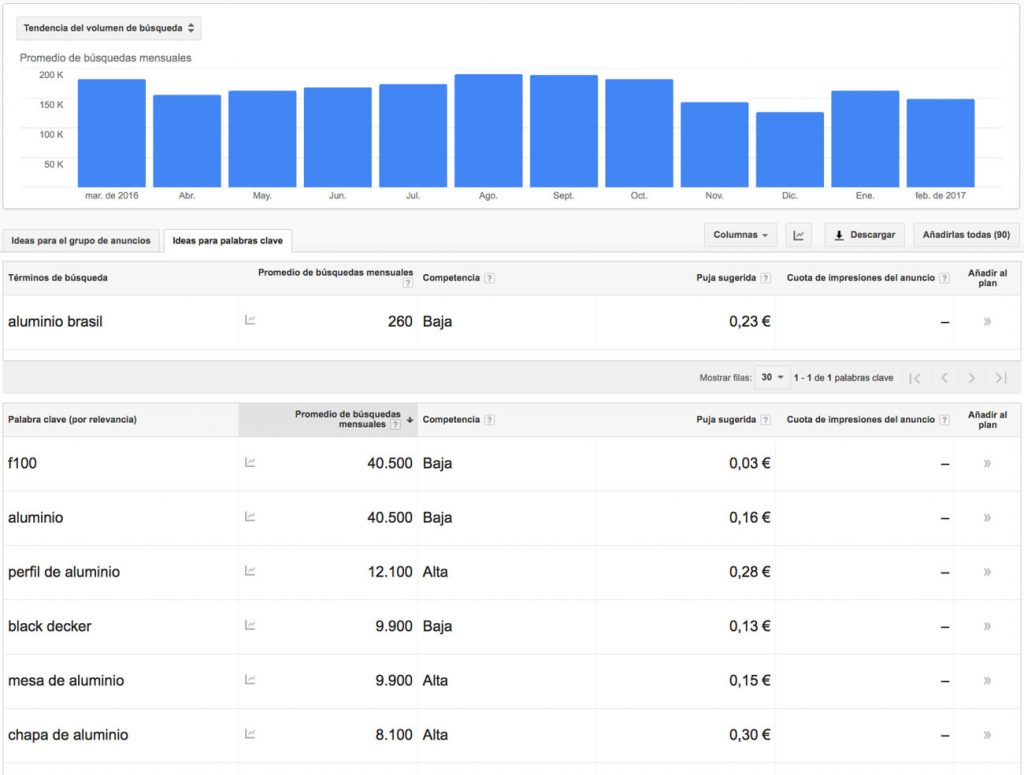Open the Tendencia del volumen de búsqueda dropdown
This screenshot has height=775, width=1024.
[x=111, y=28]
